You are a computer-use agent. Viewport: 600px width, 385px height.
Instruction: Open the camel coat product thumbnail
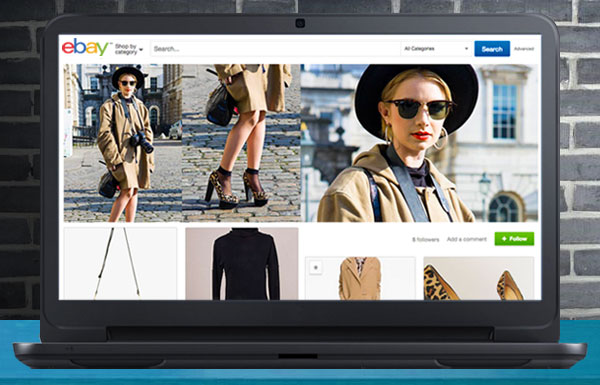point(360,278)
